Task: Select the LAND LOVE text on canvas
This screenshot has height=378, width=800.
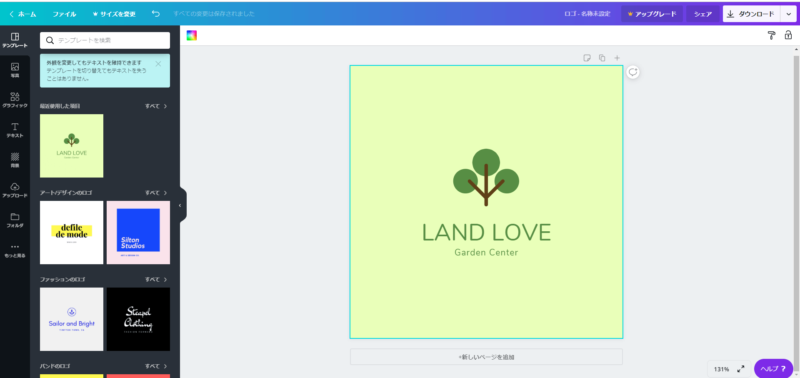Action: click(x=486, y=233)
